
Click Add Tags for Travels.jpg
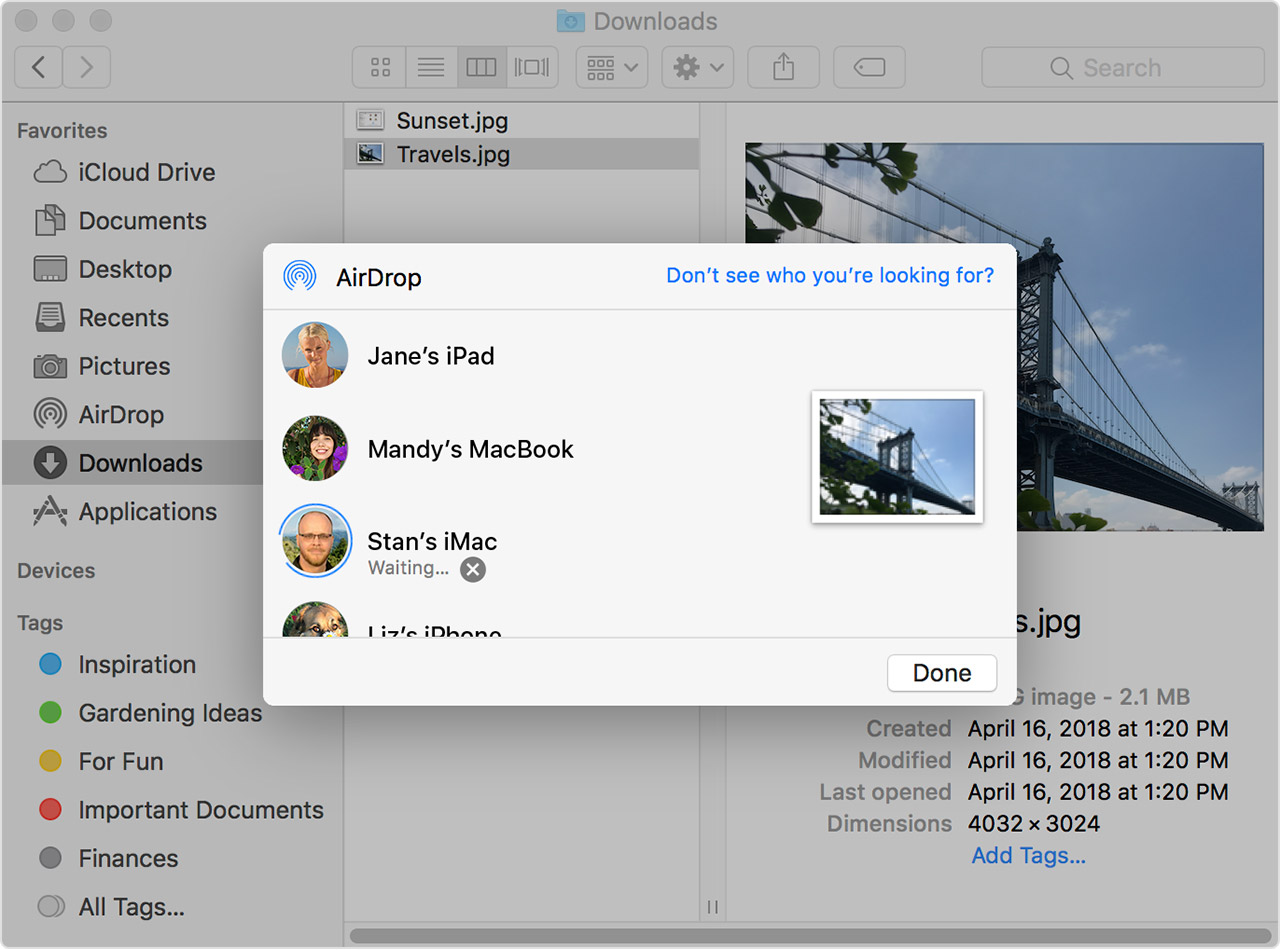(x=1028, y=855)
